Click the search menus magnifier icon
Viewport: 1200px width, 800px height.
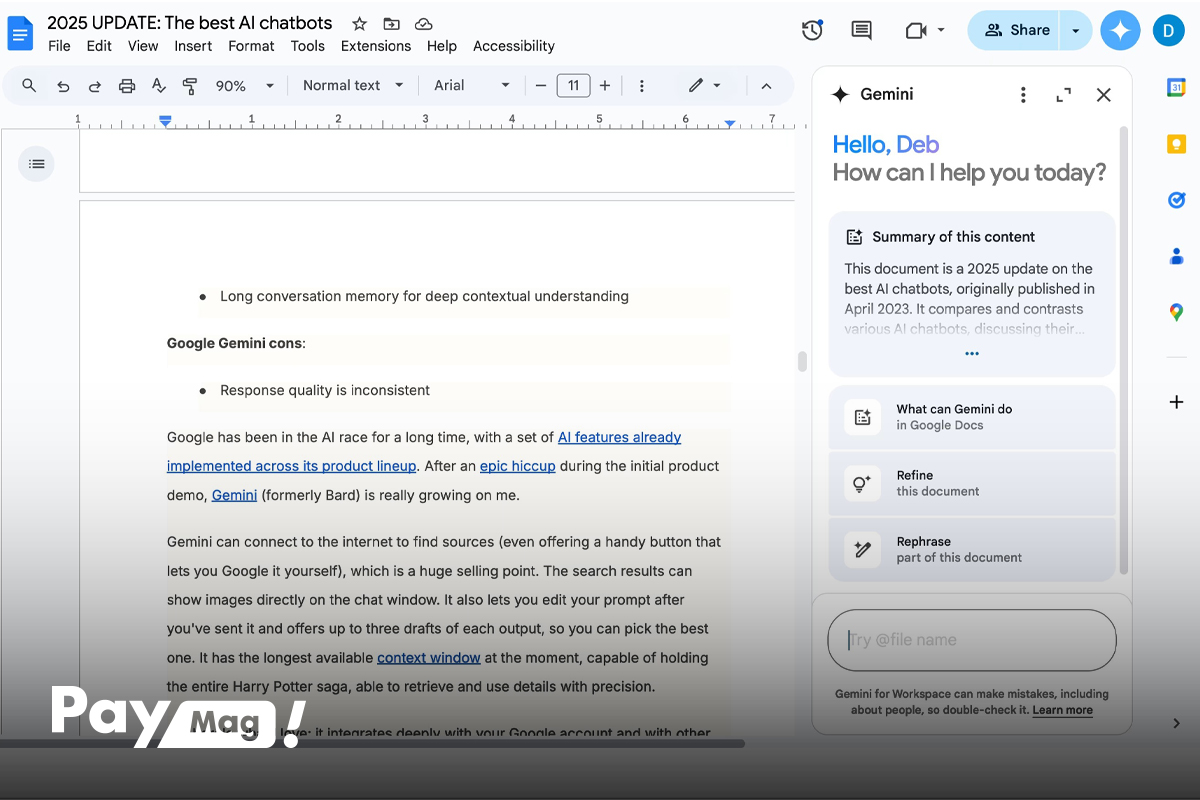[x=29, y=86]
